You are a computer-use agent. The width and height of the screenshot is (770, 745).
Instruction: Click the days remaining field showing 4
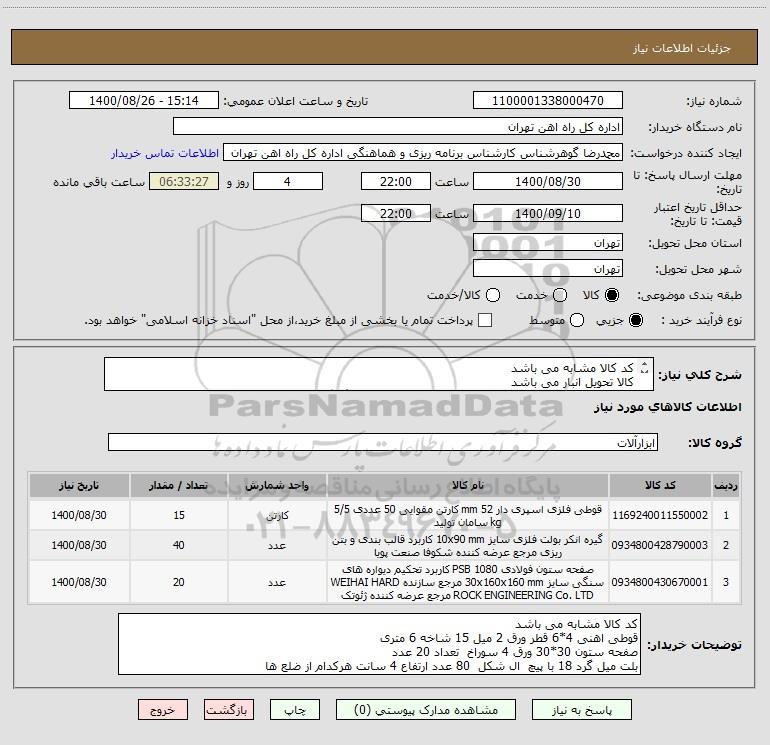tap(288, 181)
